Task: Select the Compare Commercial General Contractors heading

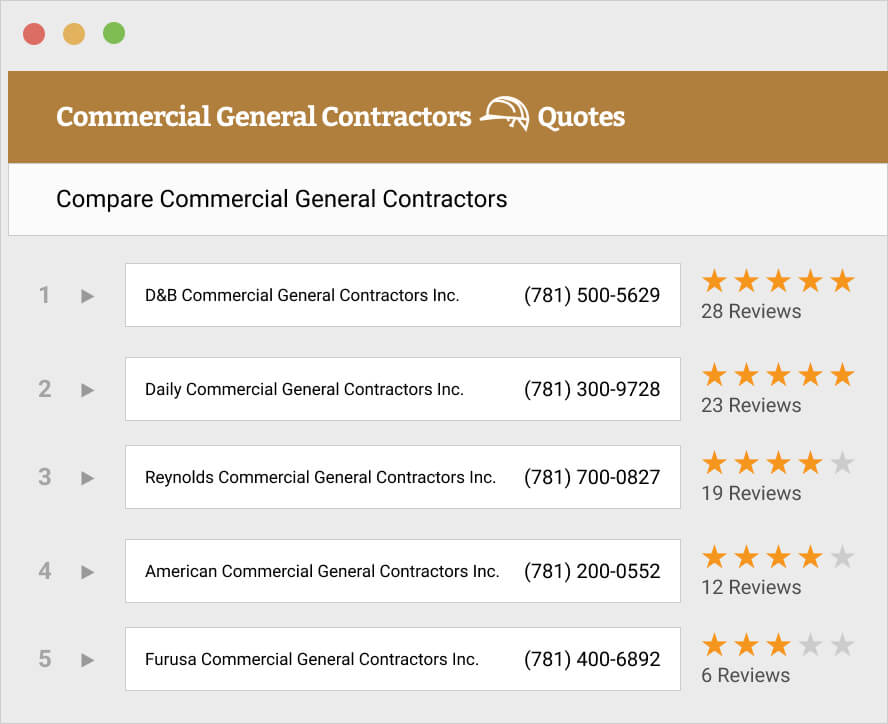Action: point(283,199)
